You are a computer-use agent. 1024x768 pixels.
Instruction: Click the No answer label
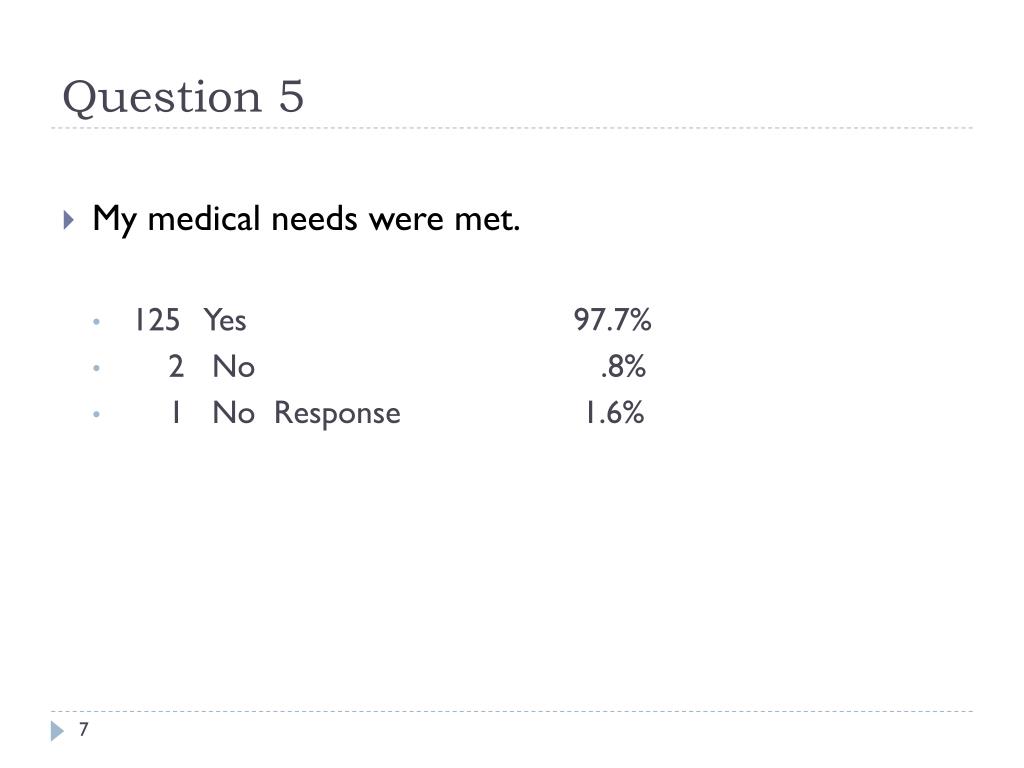pyautogui.click(x=233, y=366)
